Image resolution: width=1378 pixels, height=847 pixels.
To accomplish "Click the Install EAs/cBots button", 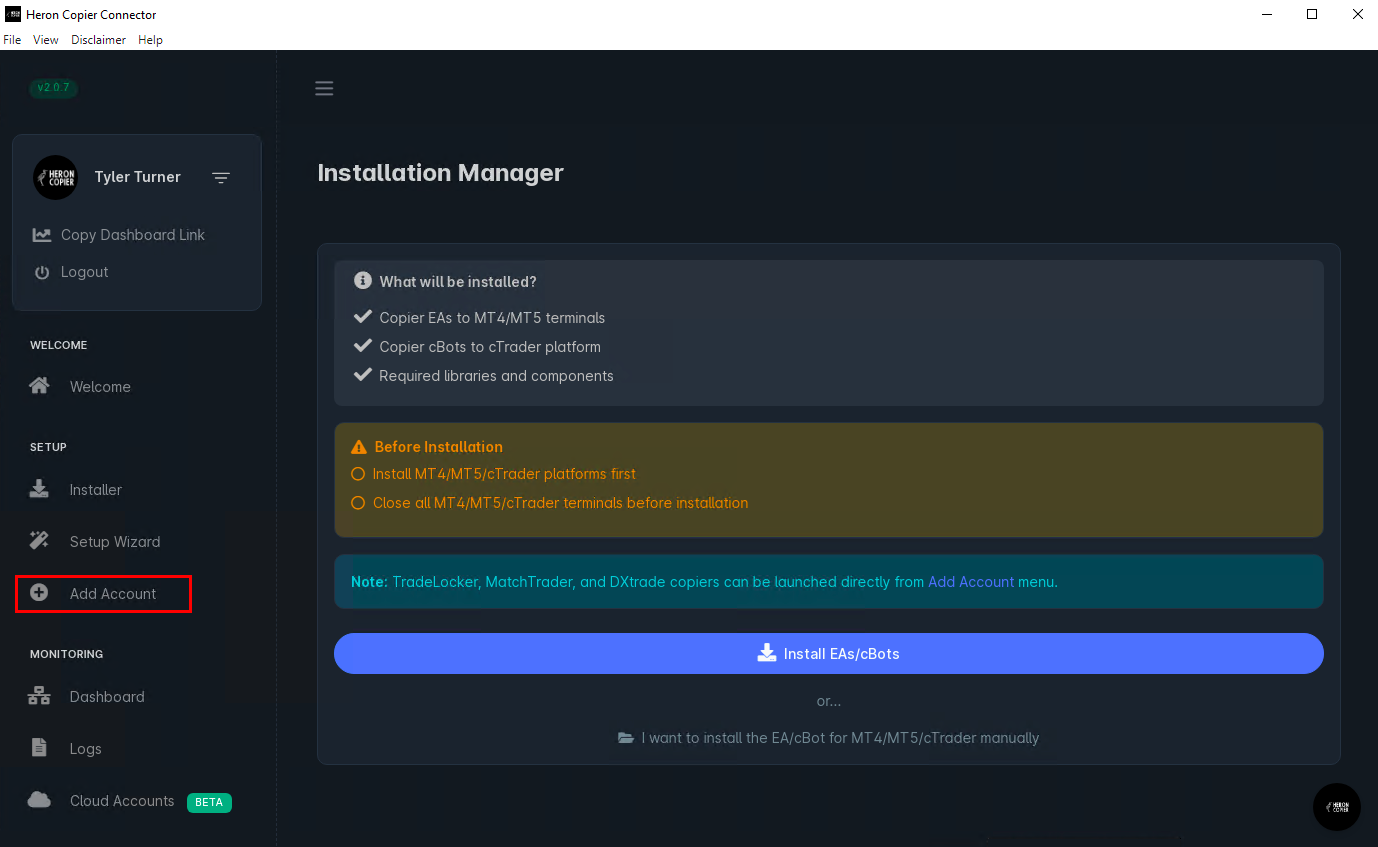I will (x=829, y=653).
